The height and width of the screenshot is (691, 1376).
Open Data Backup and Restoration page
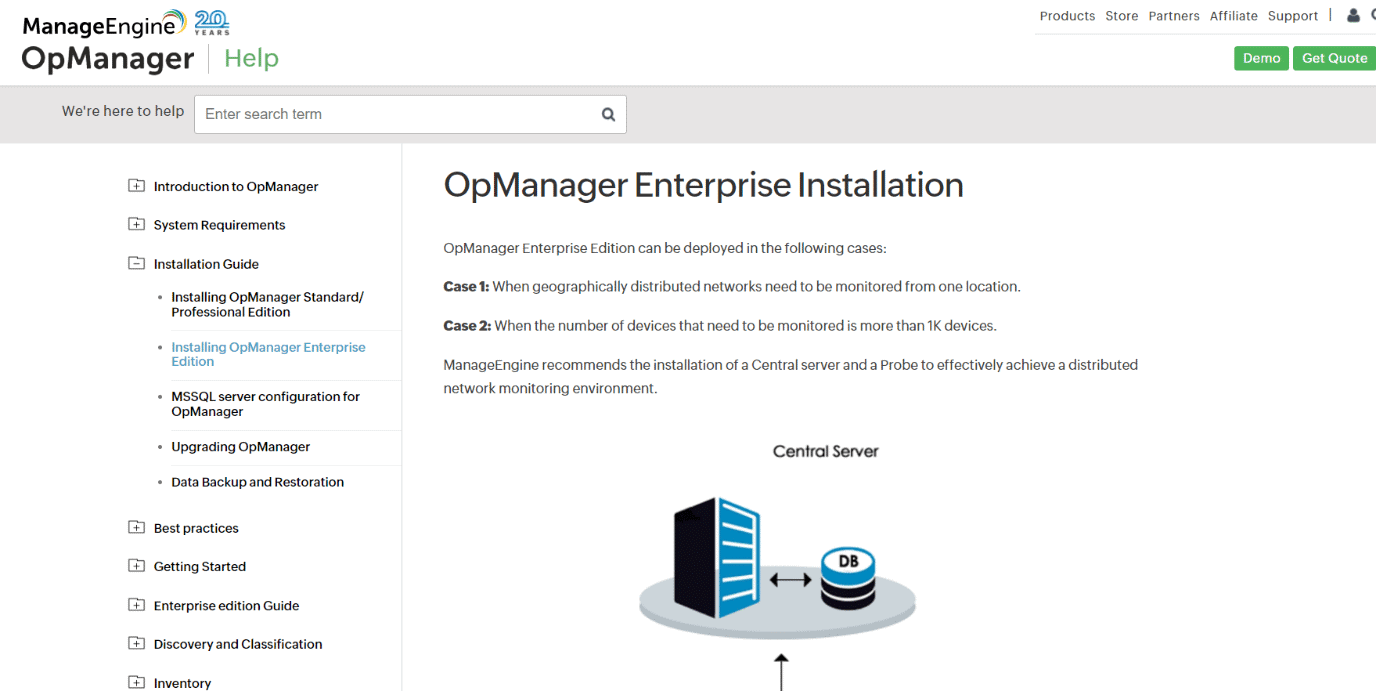coord(257,482)
